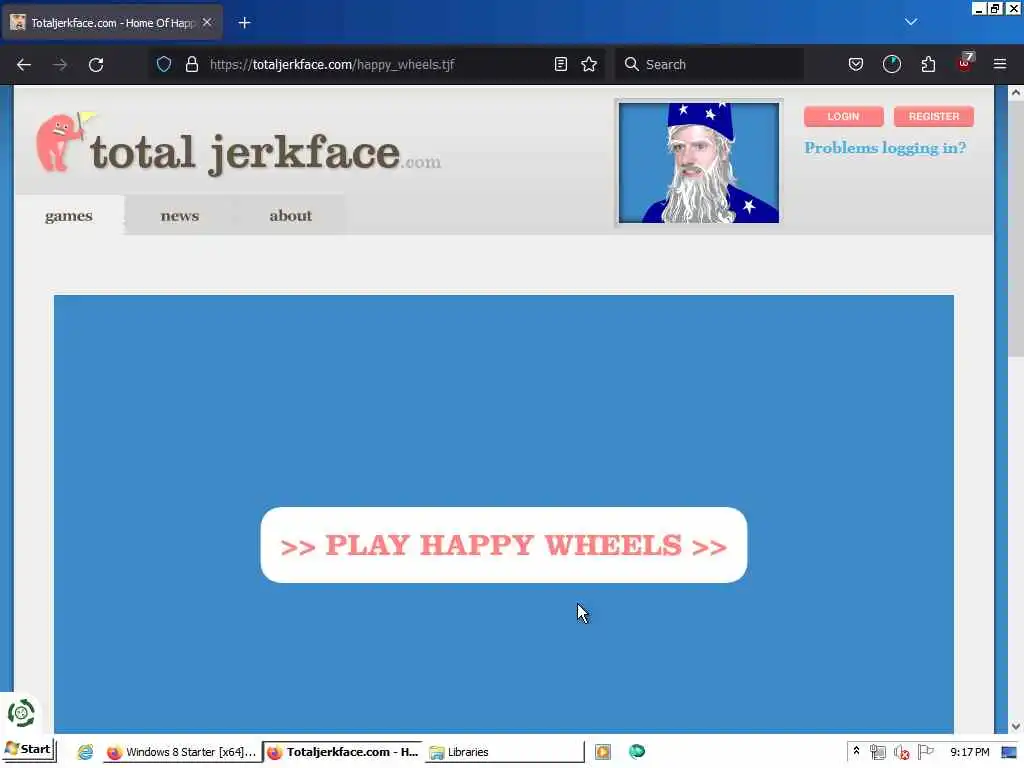Image resolution: width=1024 pixels, height=768 pixels.
Task: Open the extensions puzzle-piece icon
Action: pos(928,64)
